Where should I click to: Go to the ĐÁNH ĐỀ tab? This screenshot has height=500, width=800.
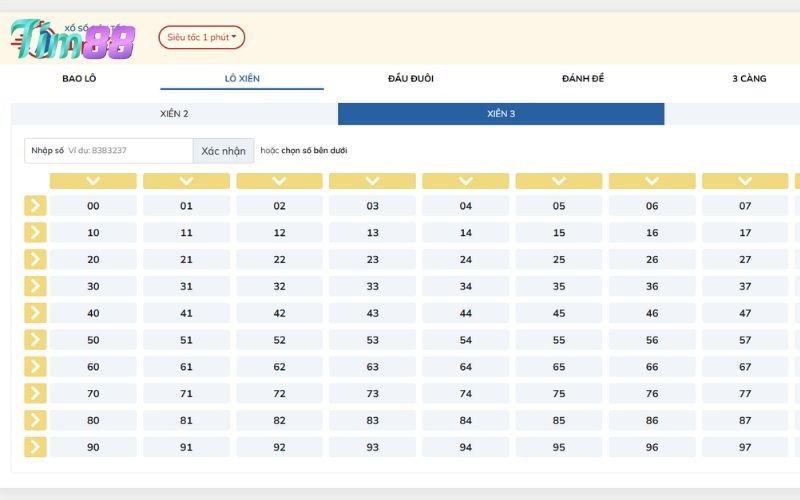pos(583,78)
